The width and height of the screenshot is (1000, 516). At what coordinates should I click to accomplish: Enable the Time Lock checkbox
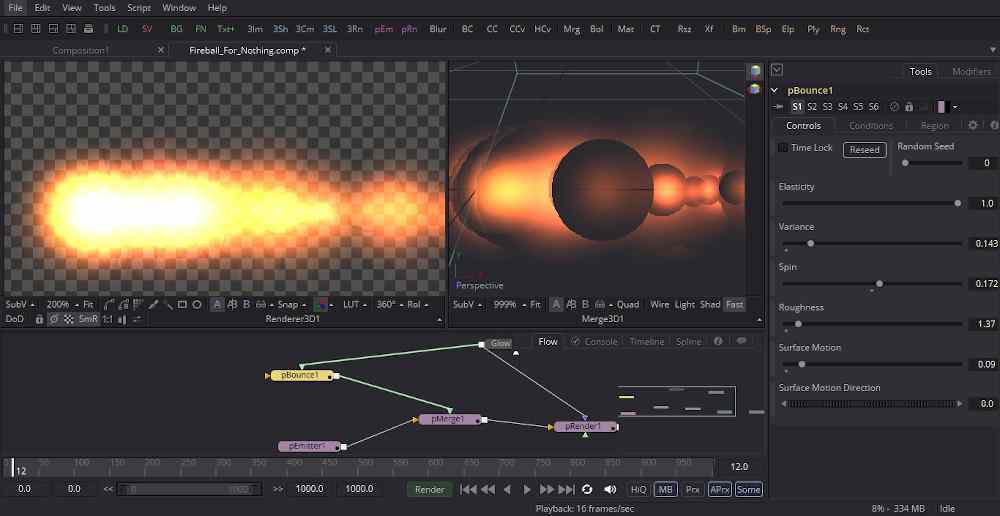point(783,147)
